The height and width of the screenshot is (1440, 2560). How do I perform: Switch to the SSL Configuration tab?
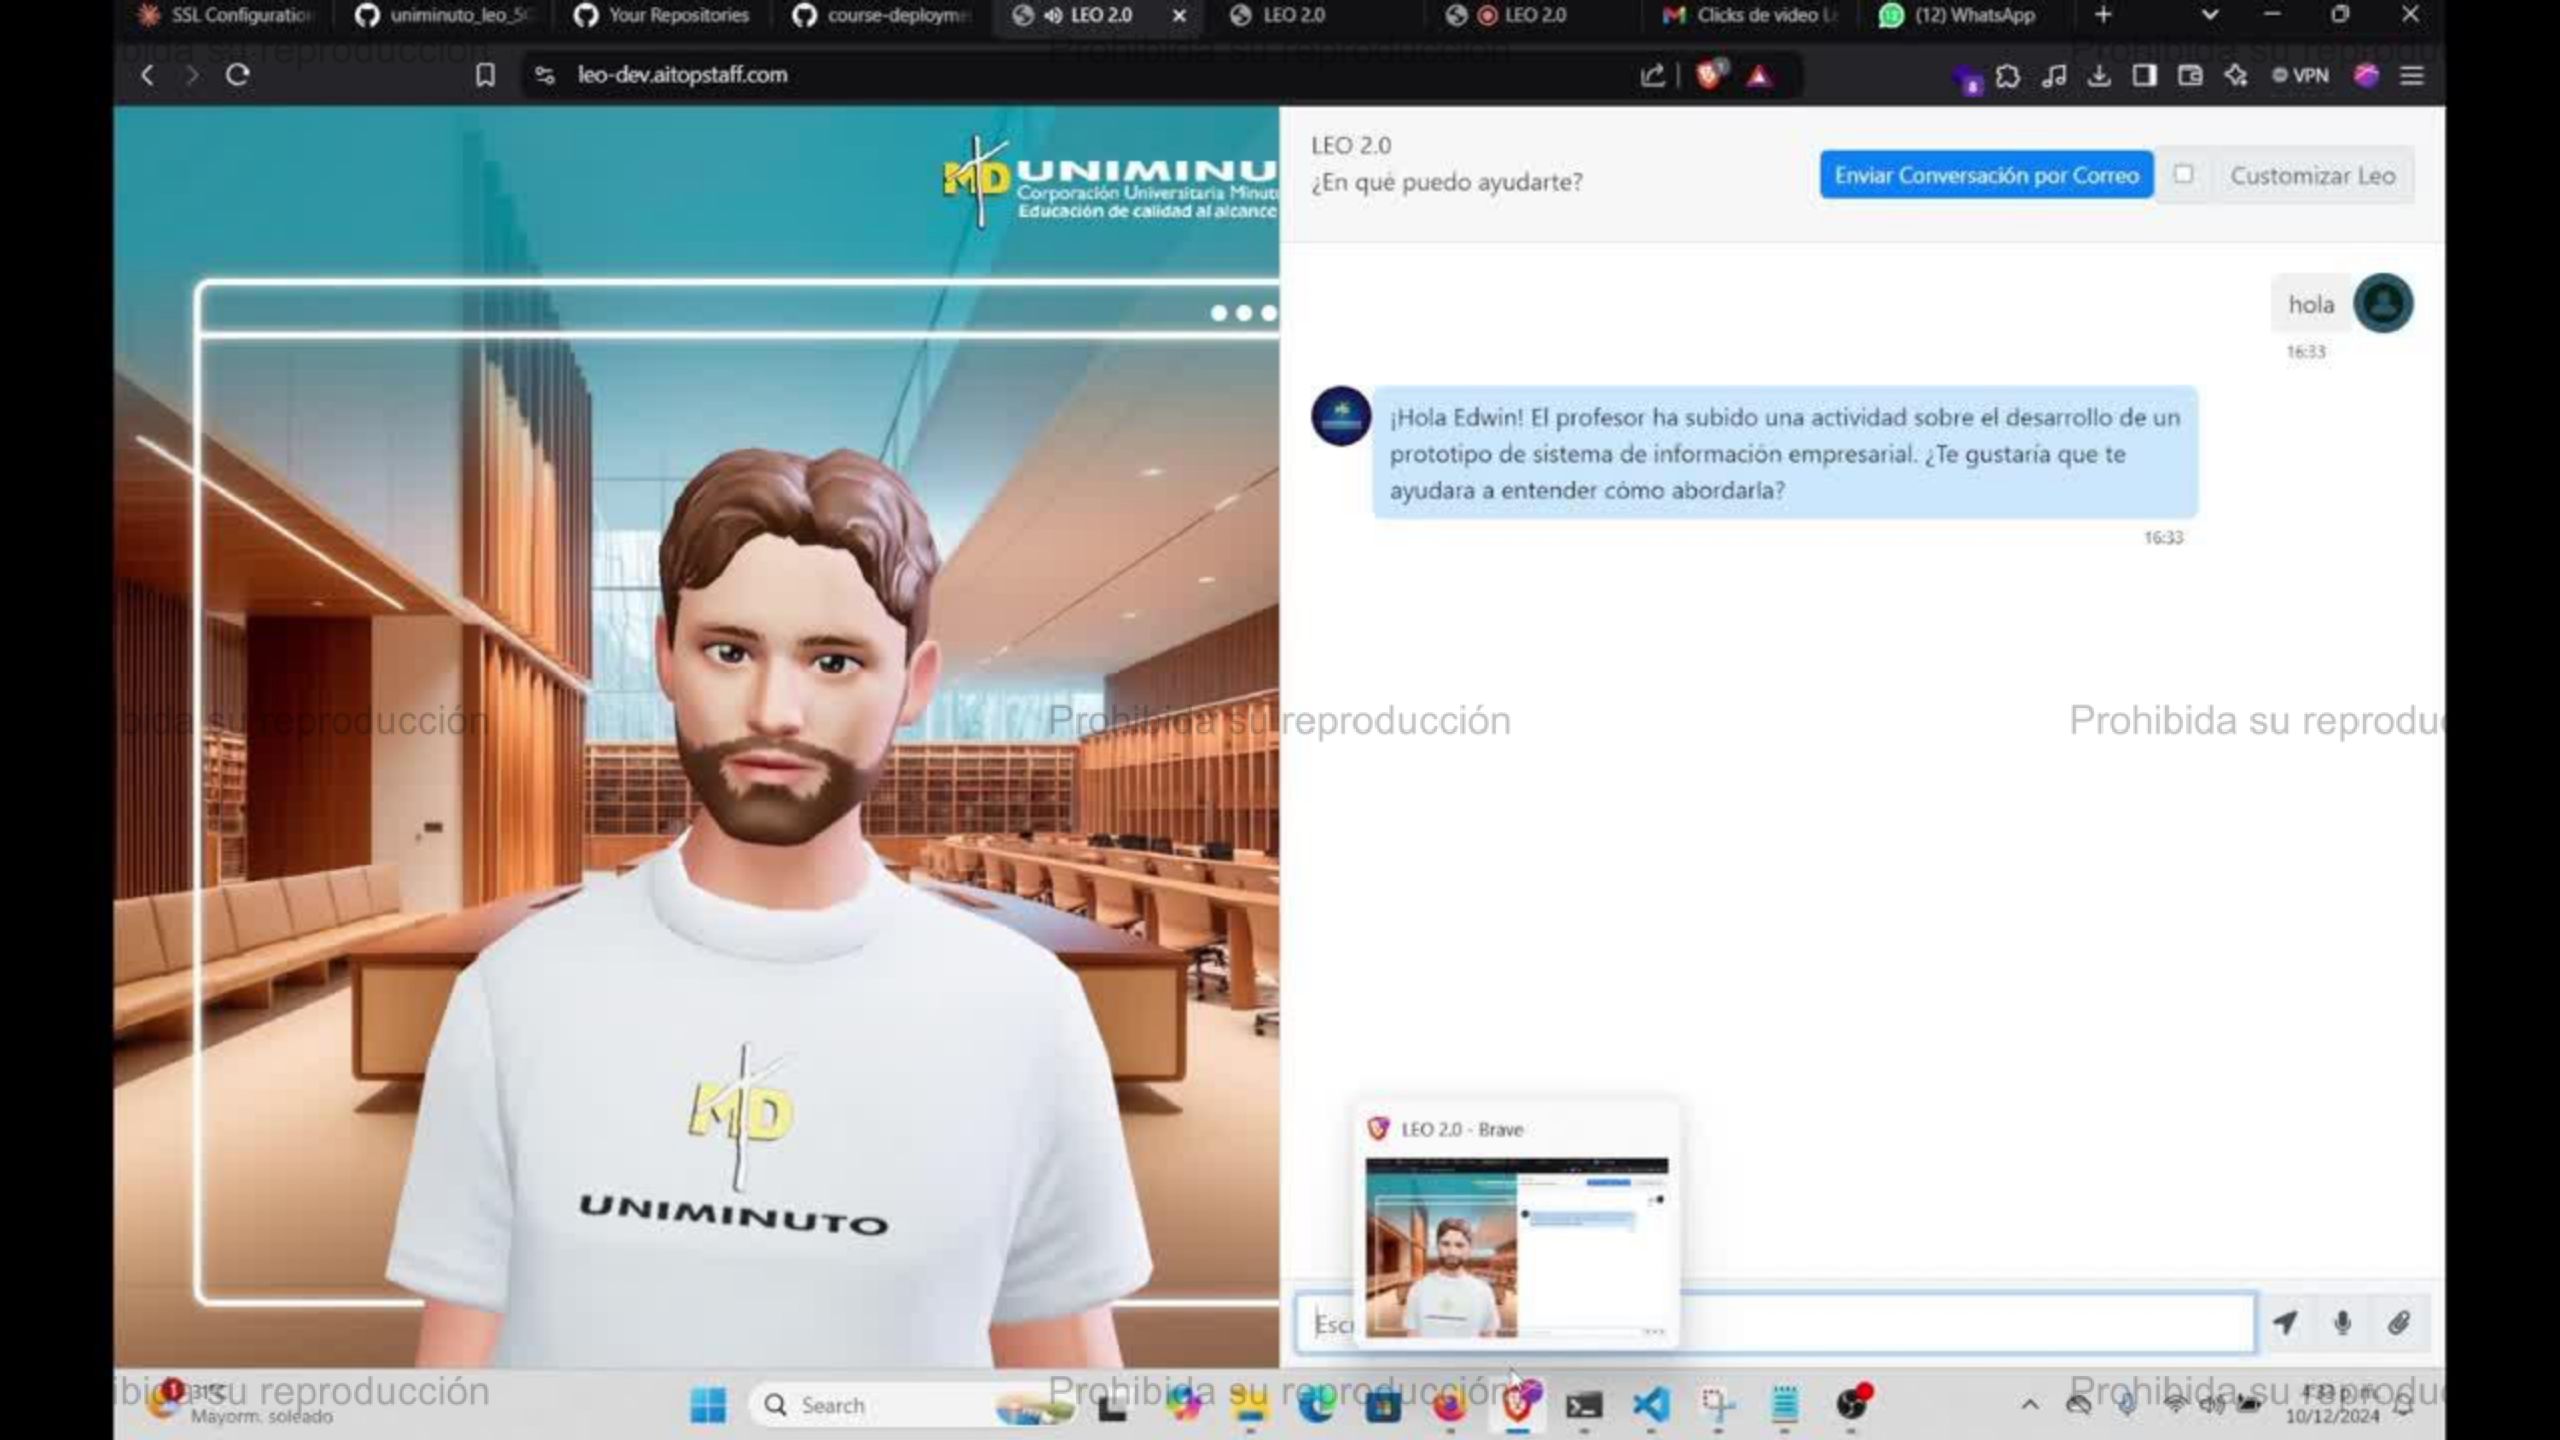coord(225,15)
